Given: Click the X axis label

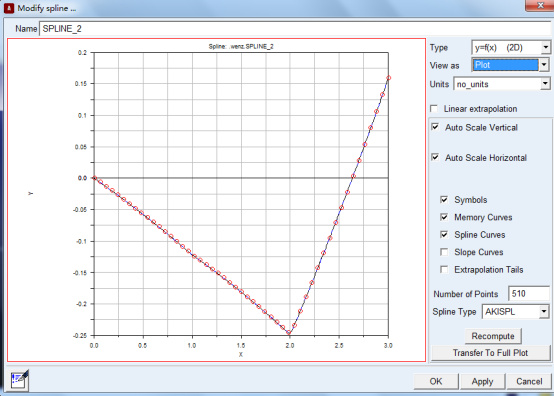Looking at the screenshot, I should [241, 354].
